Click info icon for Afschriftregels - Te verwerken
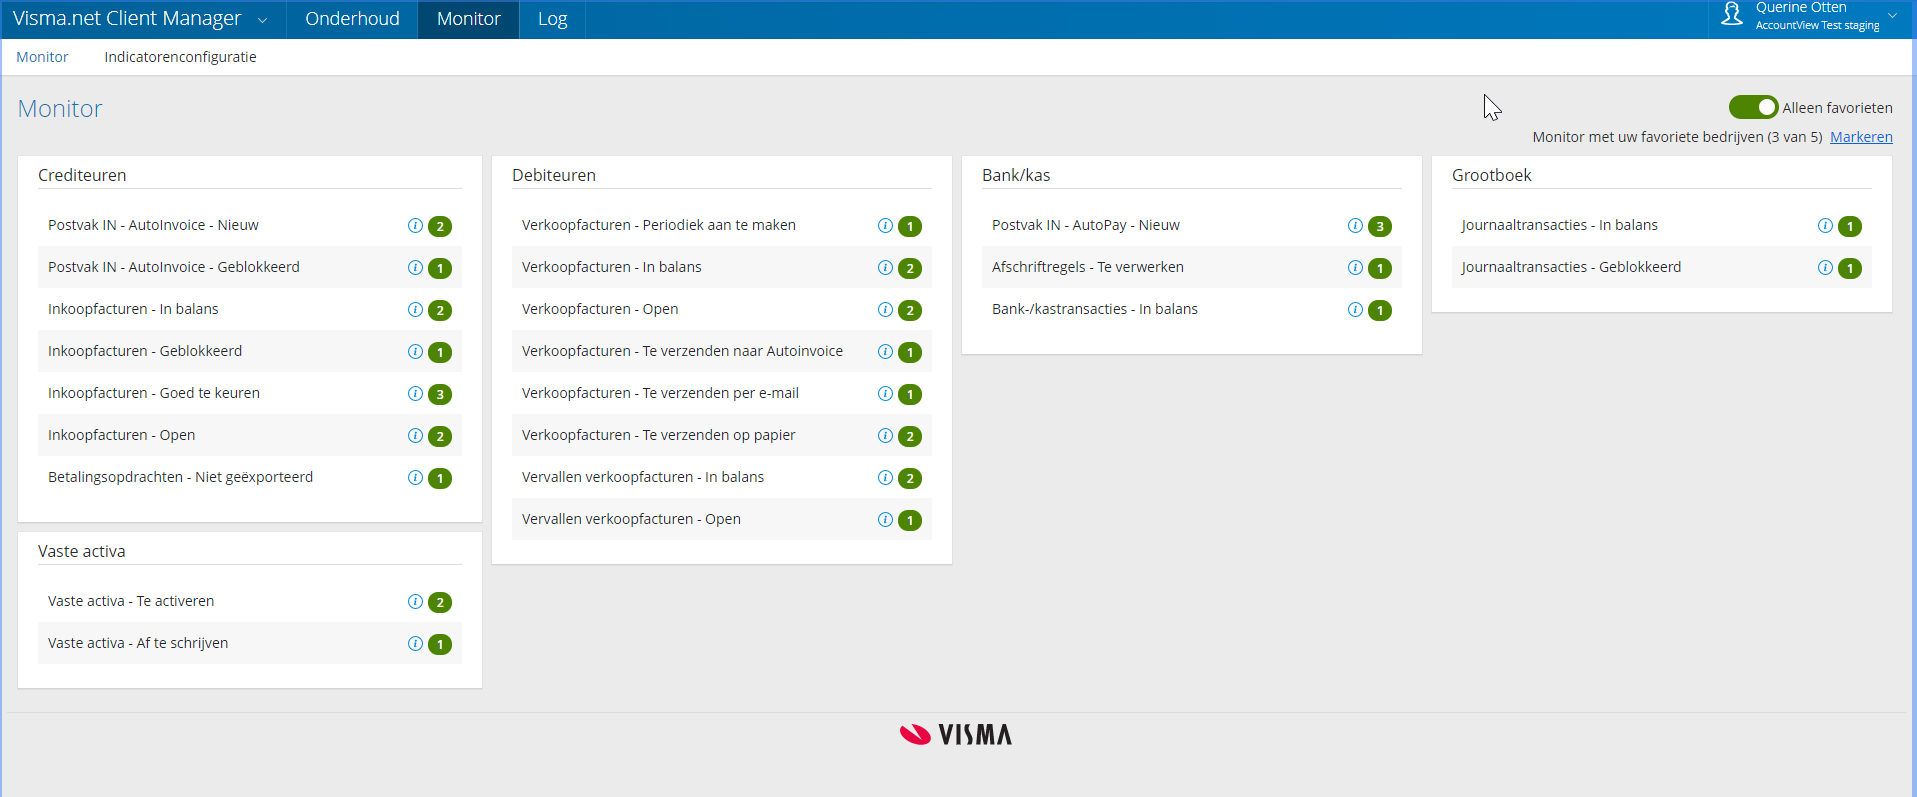 click(1355, 268)
